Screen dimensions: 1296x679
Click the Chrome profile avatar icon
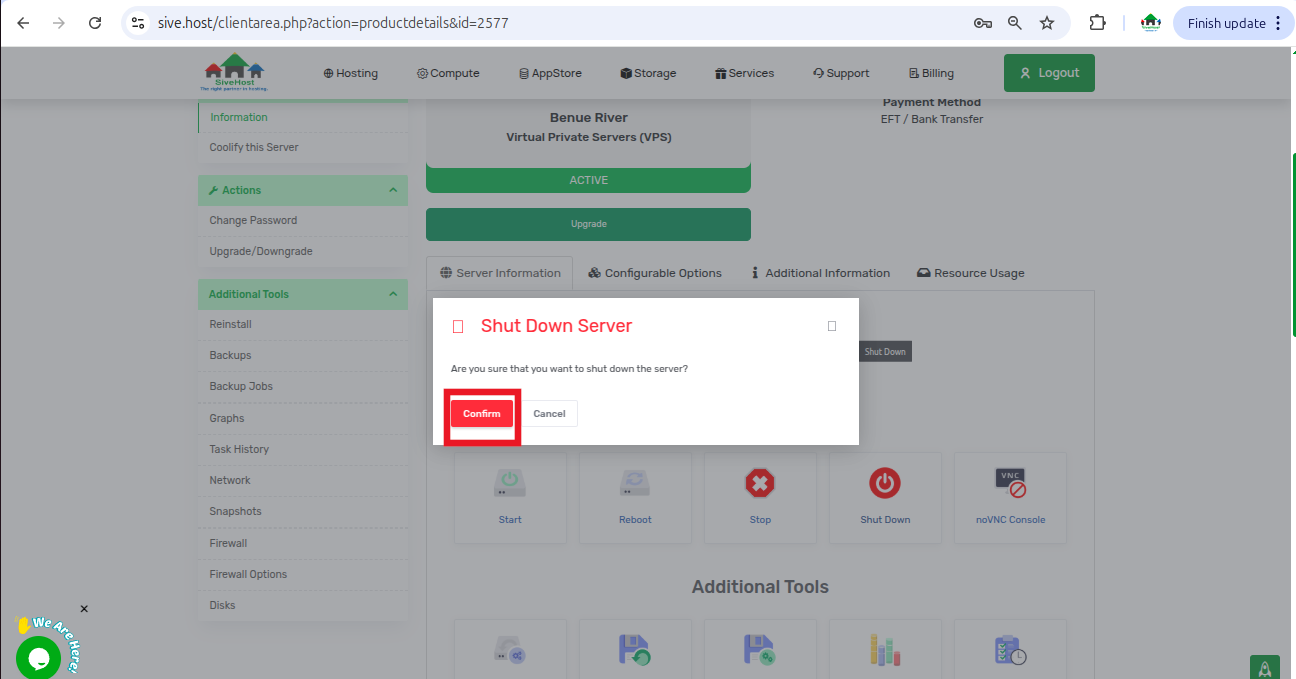coord(1150,23)
